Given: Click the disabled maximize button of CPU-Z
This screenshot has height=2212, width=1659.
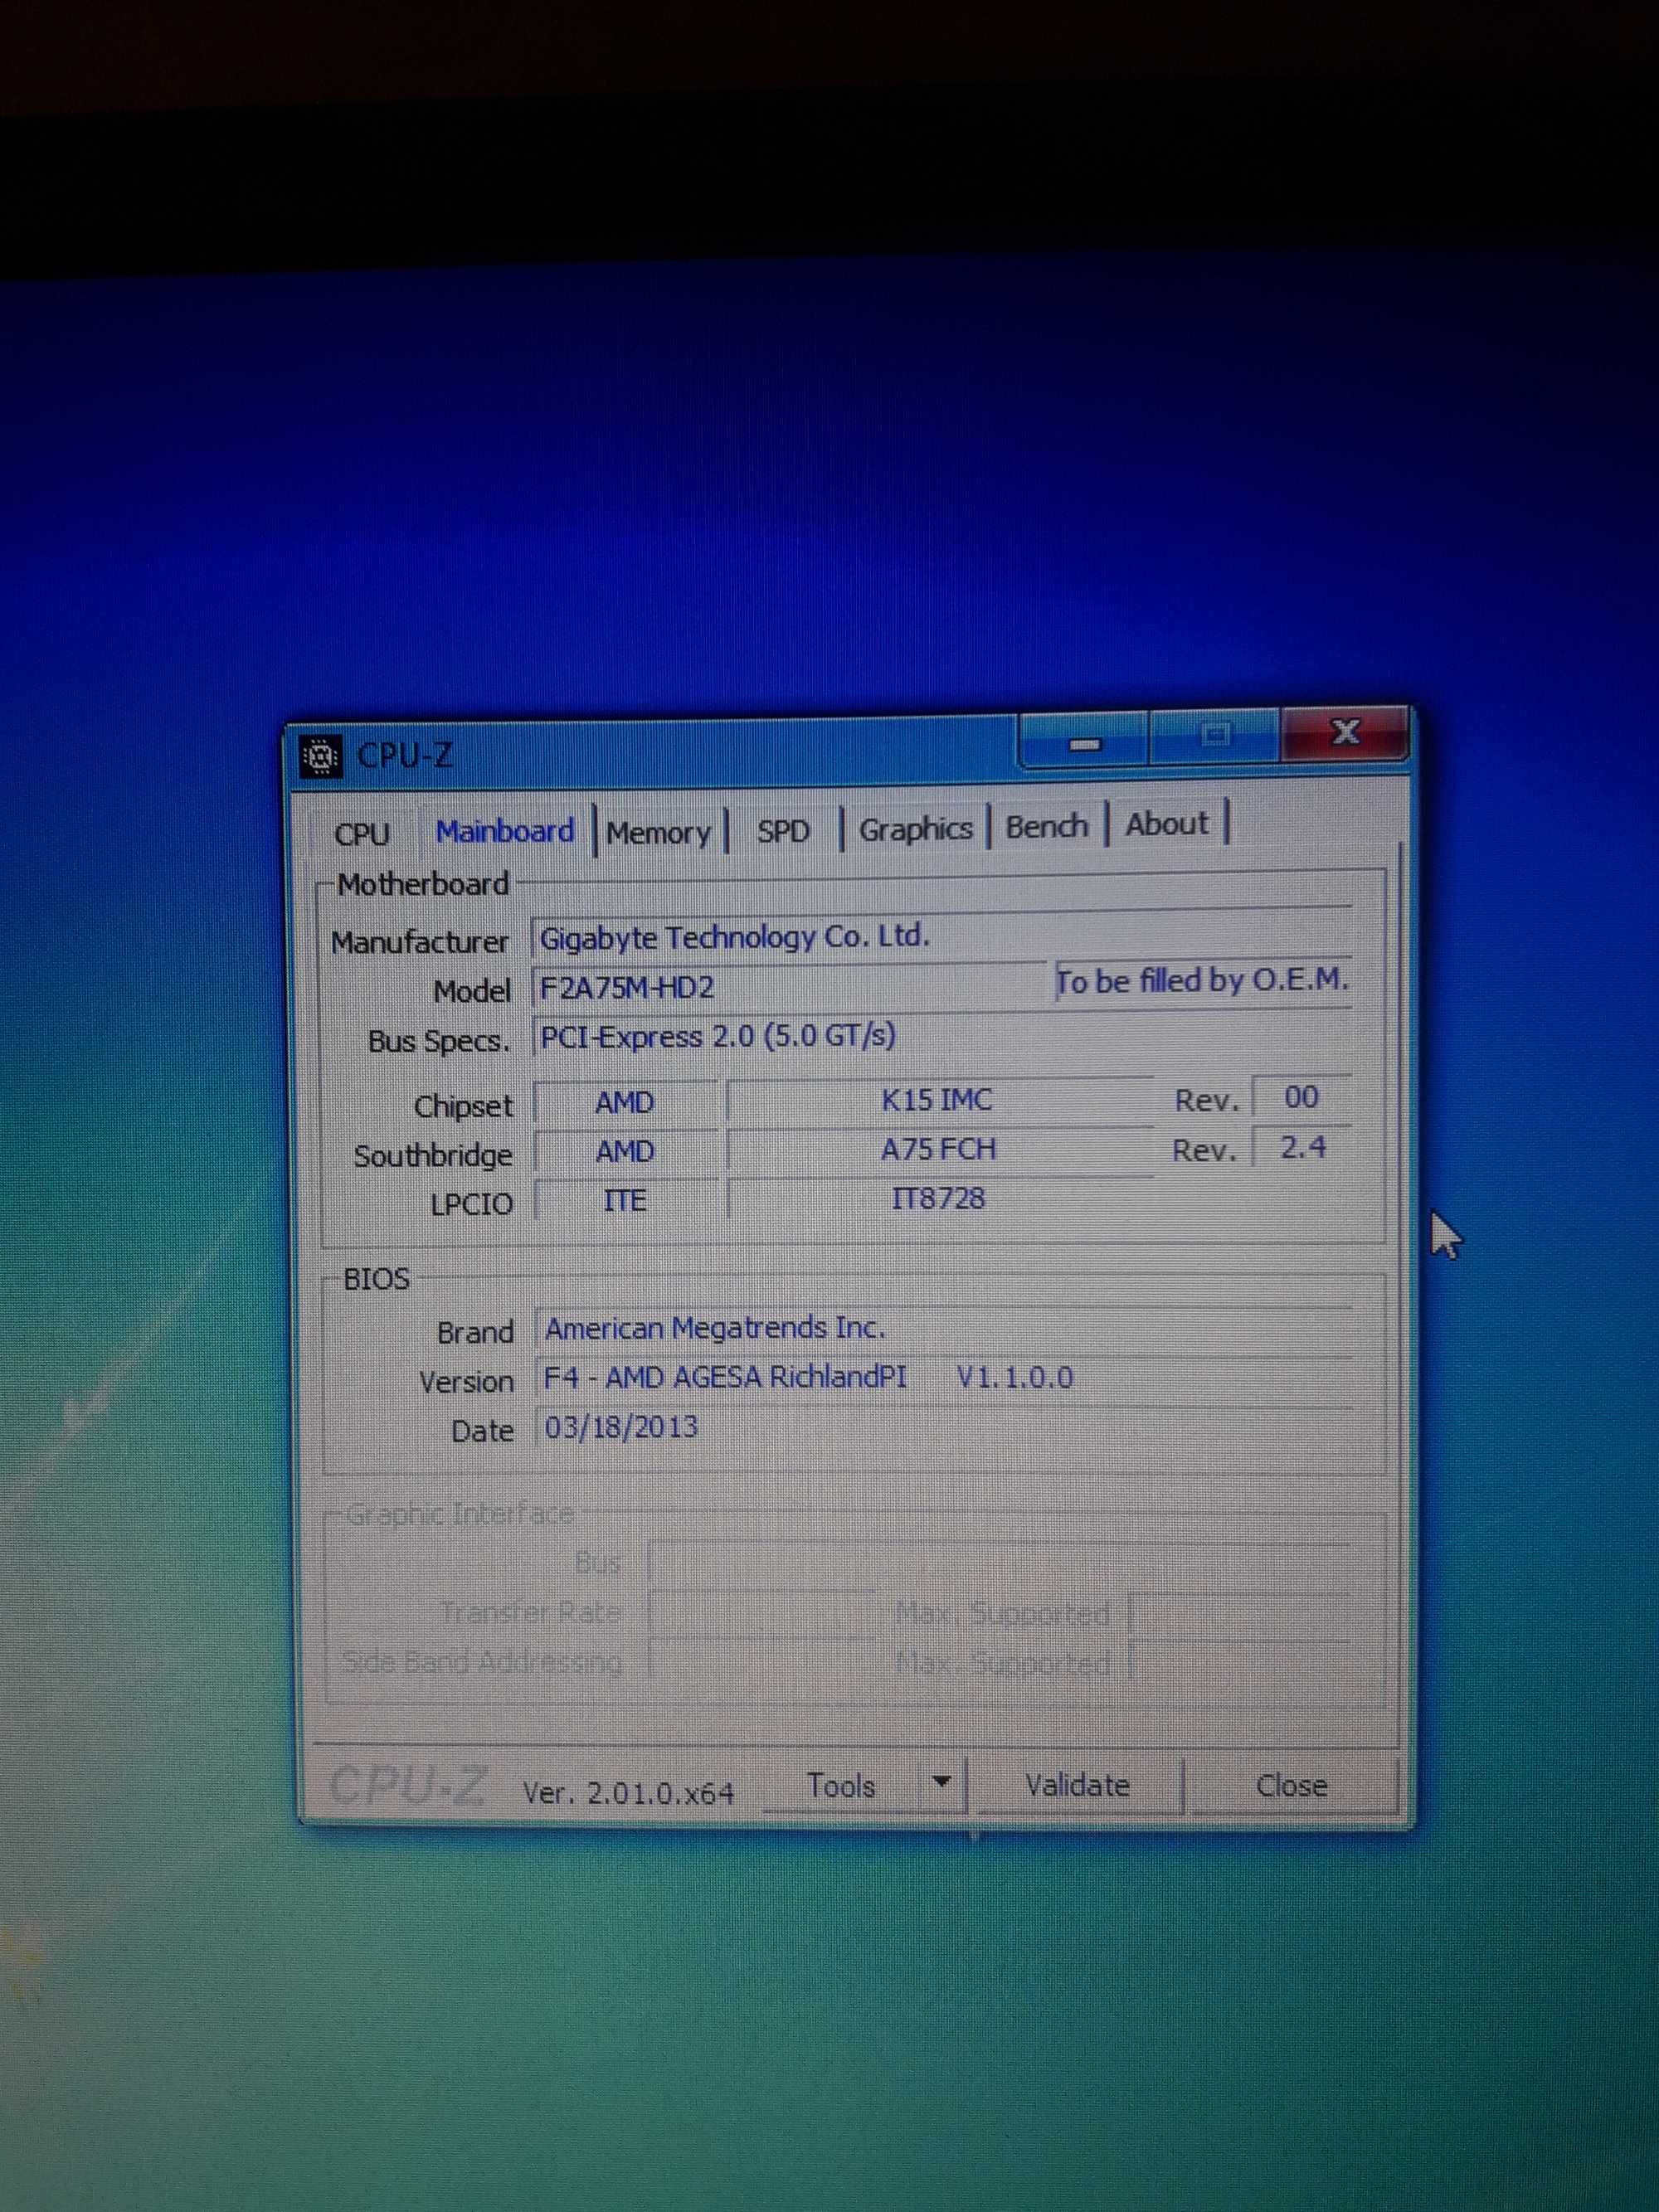Looking at the screenshot, I should point(1215,737).
